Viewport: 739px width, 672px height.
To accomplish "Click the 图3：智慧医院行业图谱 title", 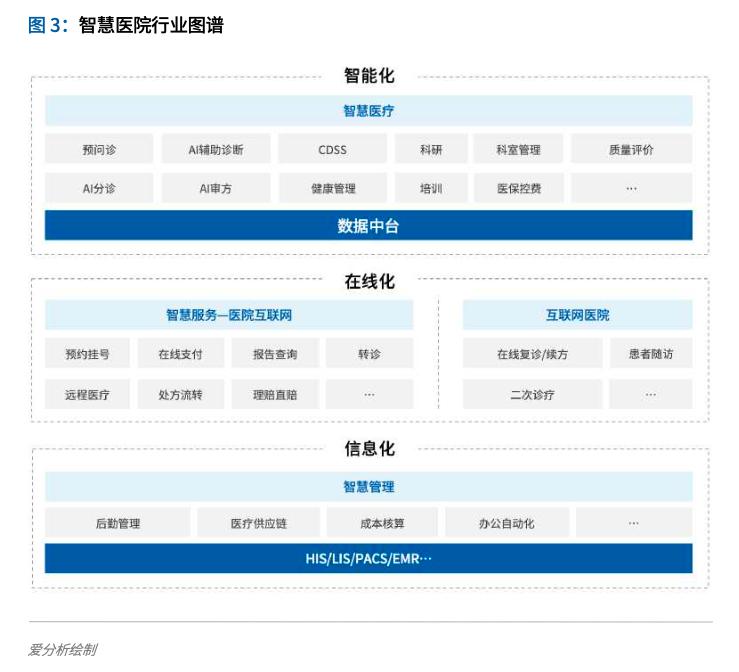I will click(125, 25).
